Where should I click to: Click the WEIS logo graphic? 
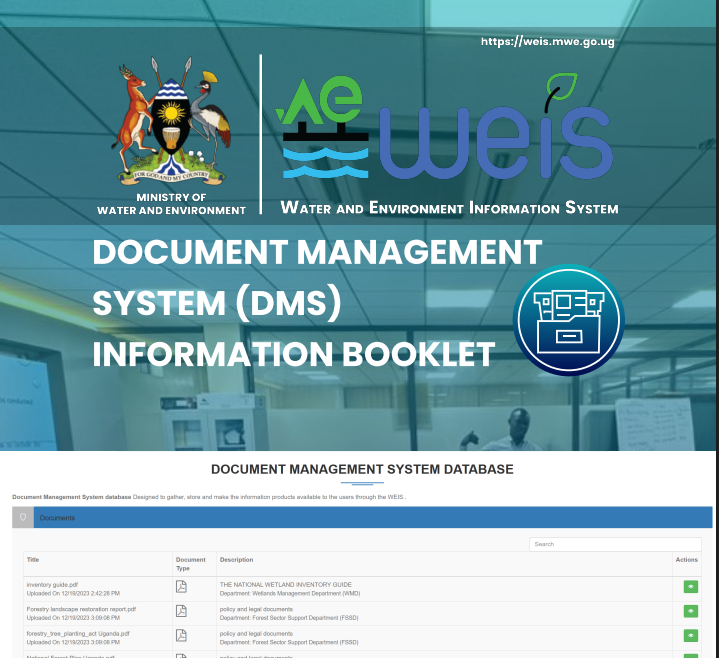444,126
